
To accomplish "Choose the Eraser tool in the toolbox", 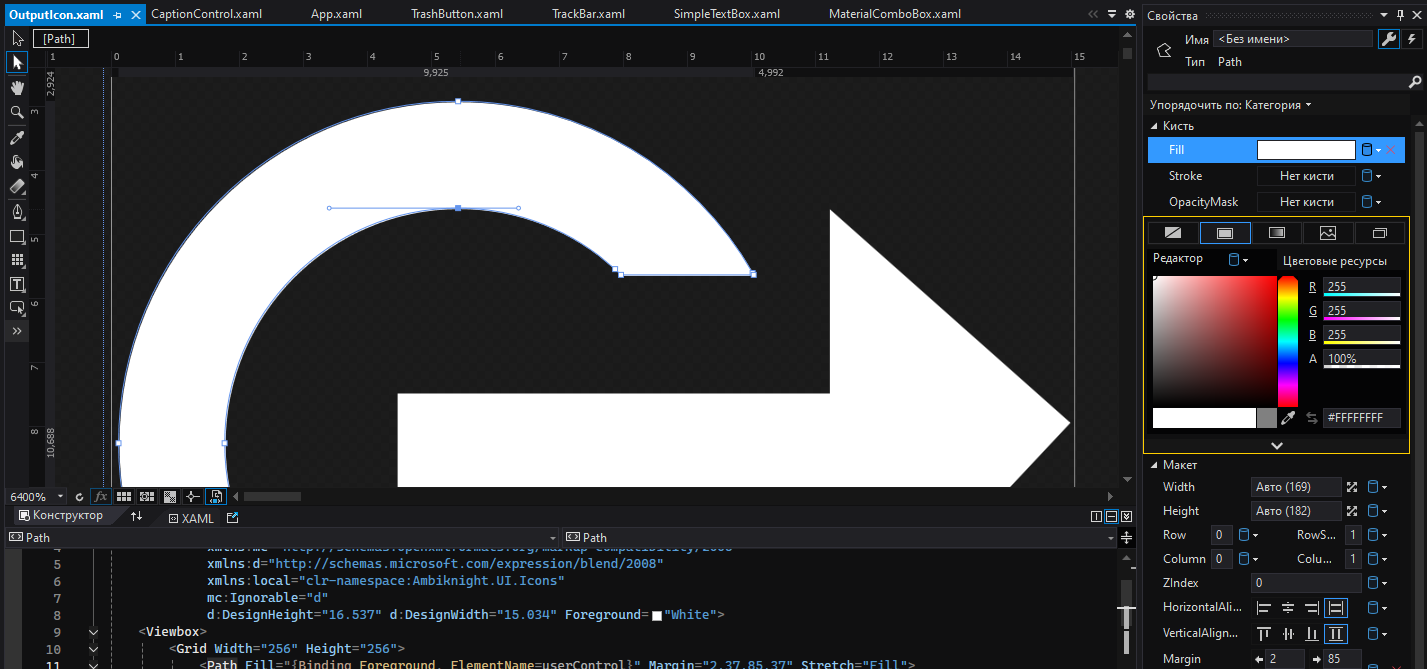I will click(x=17, y=186).
